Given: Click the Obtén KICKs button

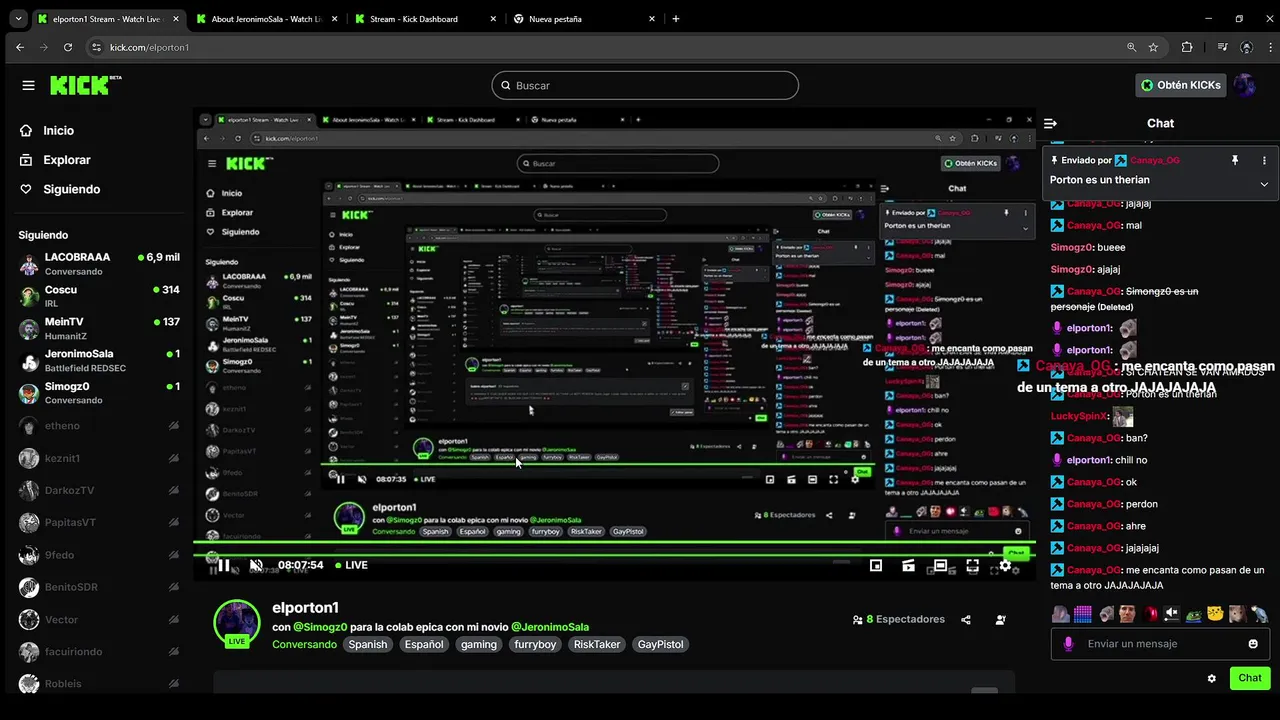Looking at the screenshot, I should (x=1181, y=85).
